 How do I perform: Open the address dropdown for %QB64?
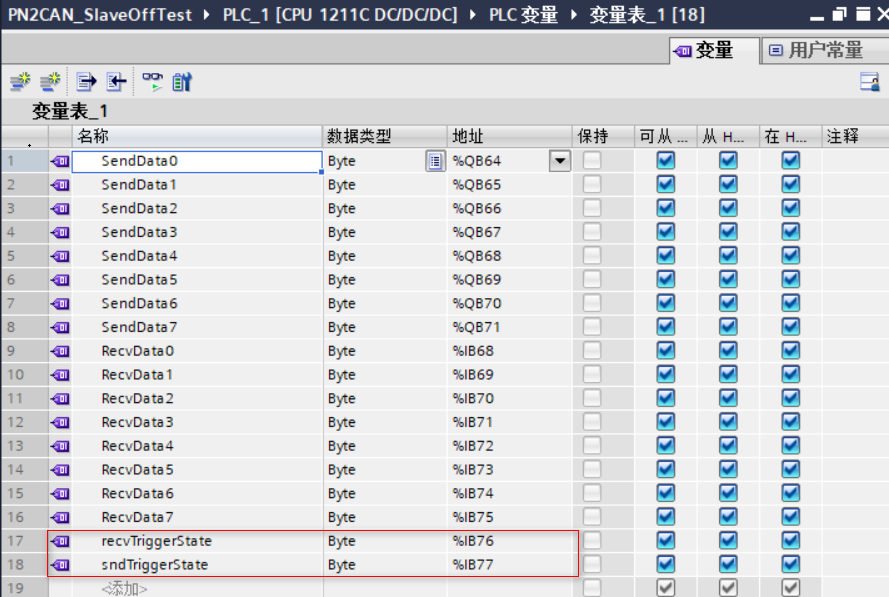coord(559,161)
